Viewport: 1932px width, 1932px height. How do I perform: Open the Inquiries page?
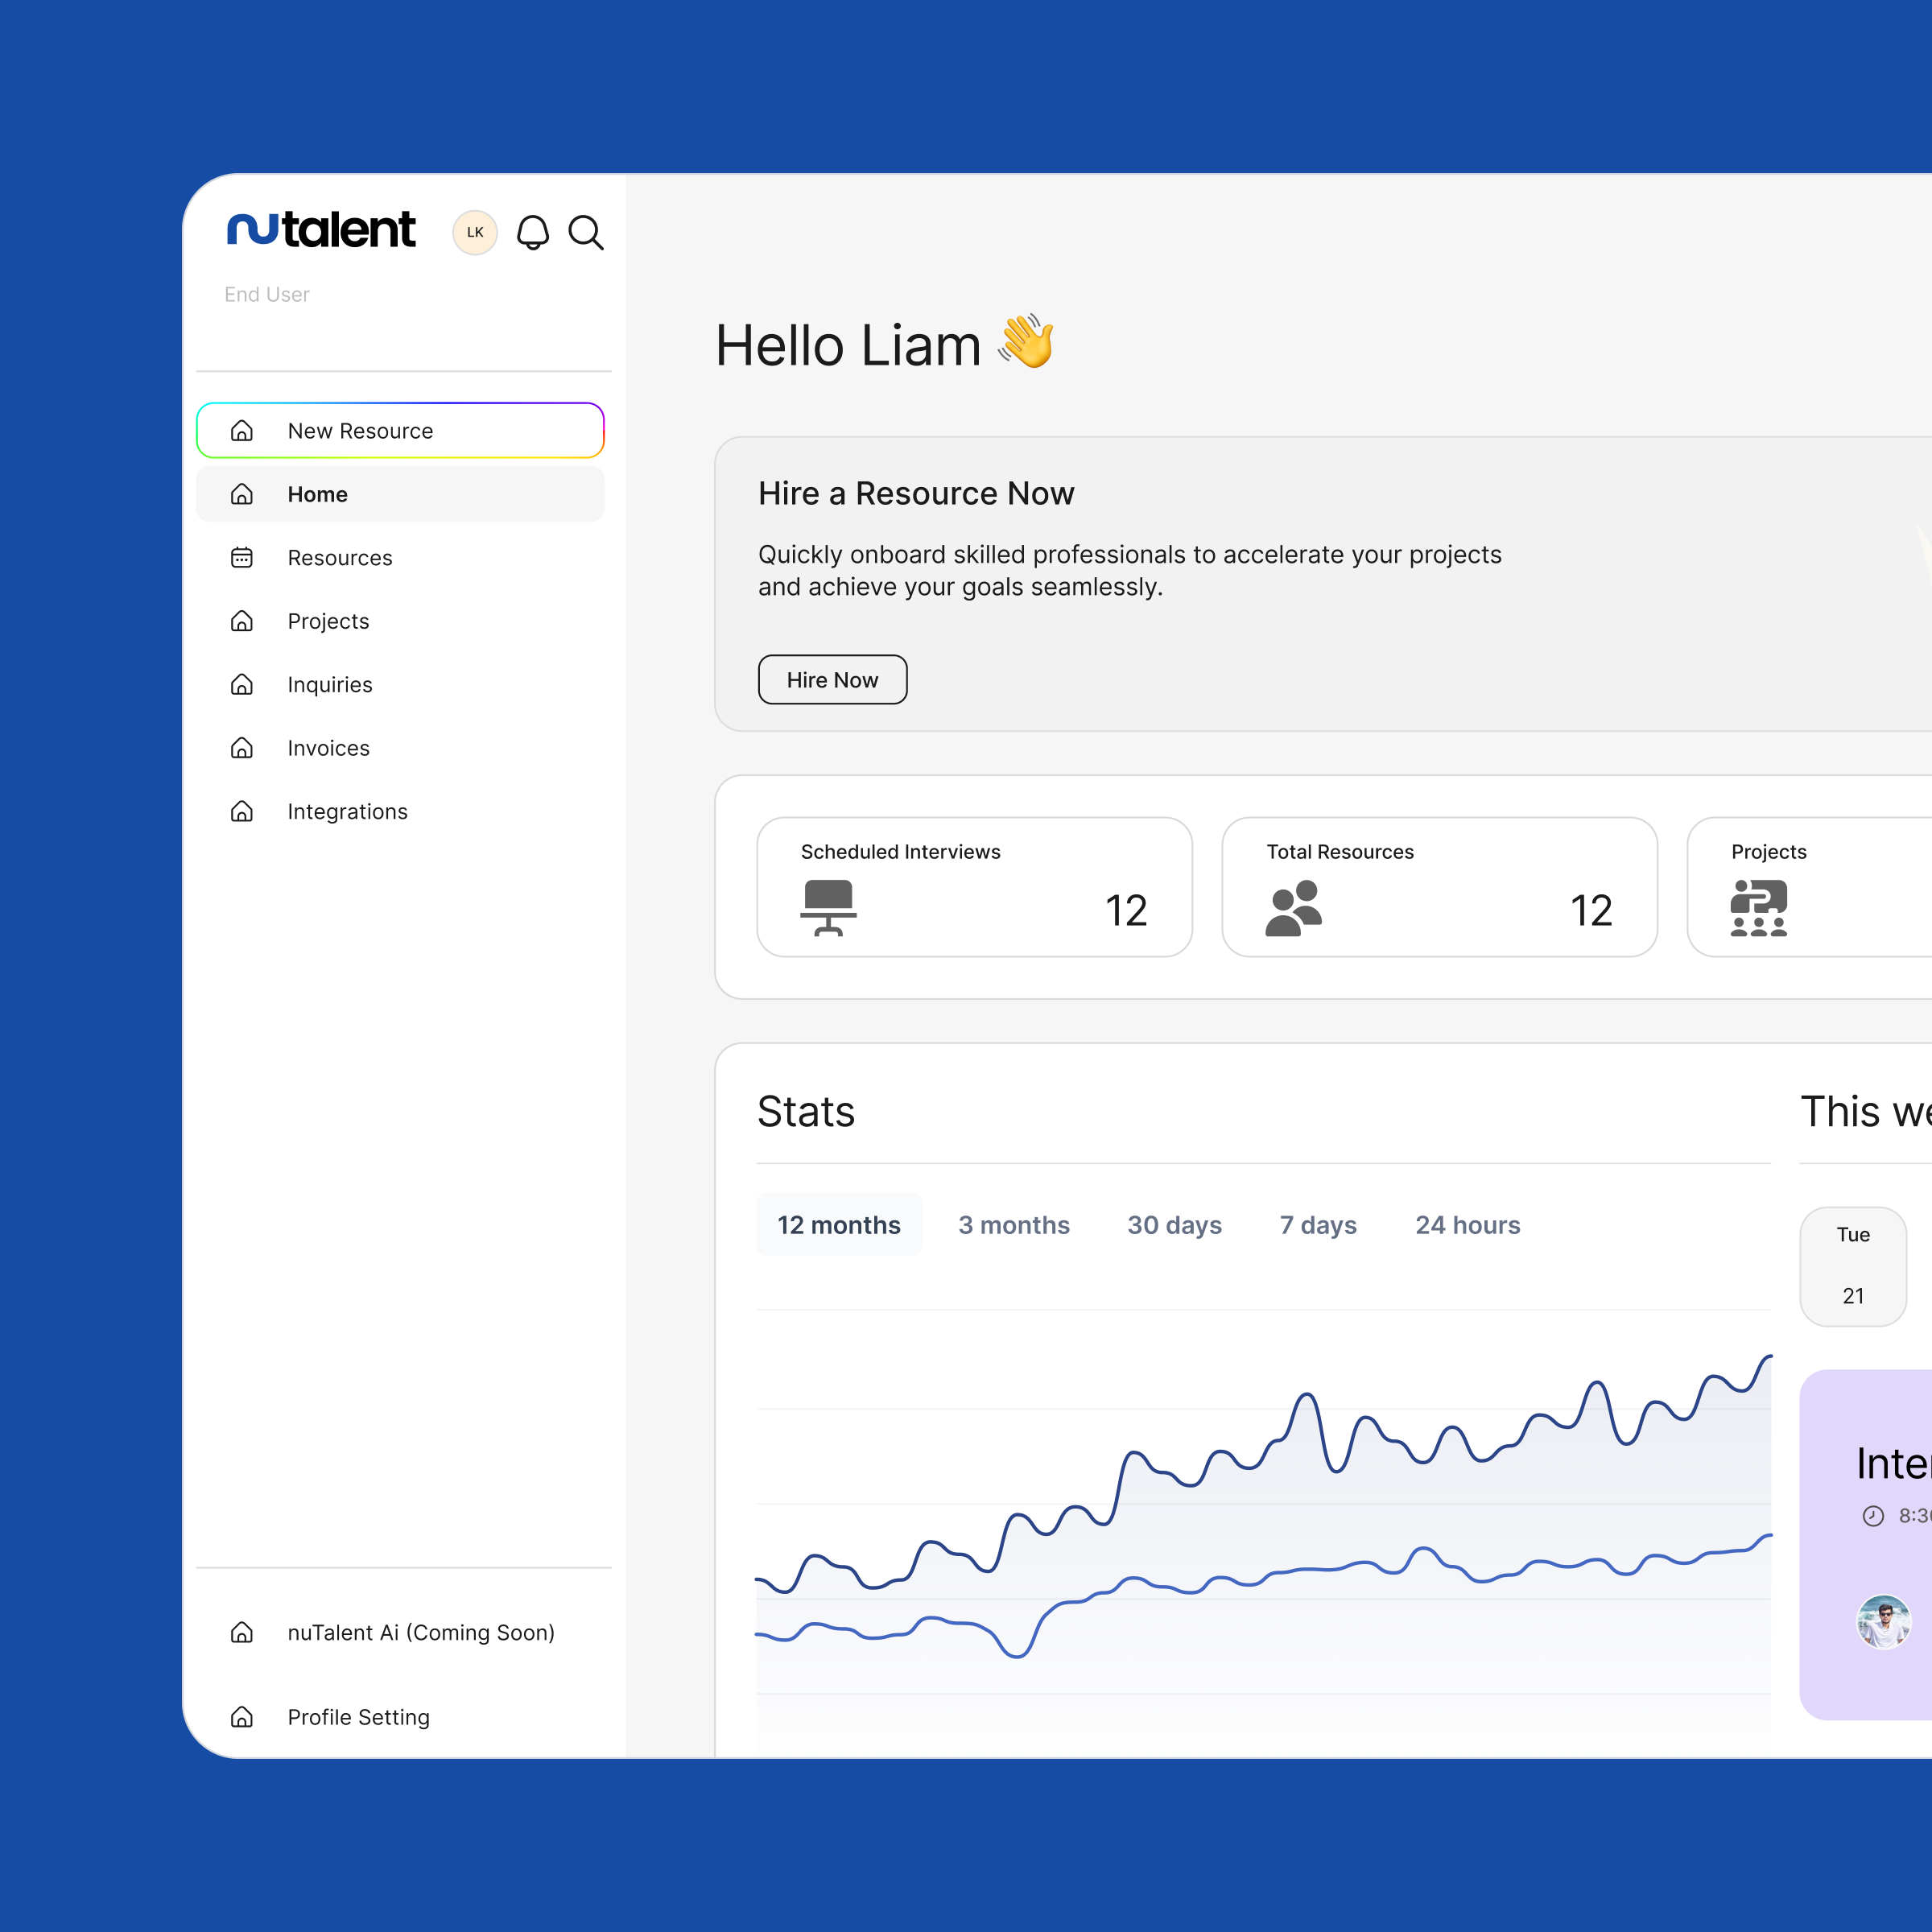(x=330, y=685)
